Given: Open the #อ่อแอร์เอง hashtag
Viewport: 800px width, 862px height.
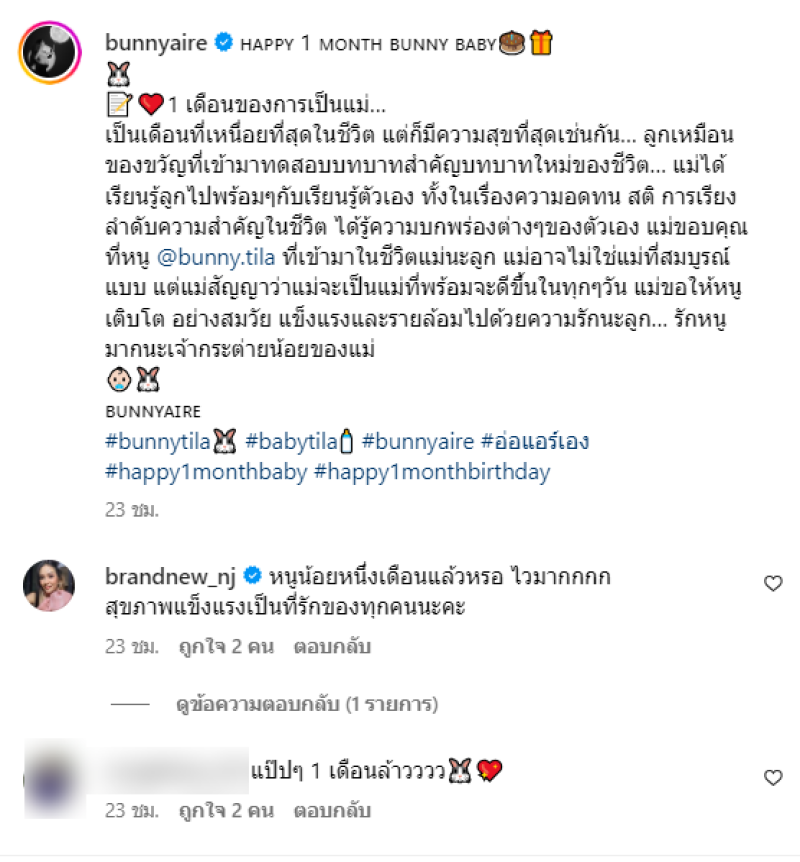Looking at the screenshot, I should coord(535,442).
